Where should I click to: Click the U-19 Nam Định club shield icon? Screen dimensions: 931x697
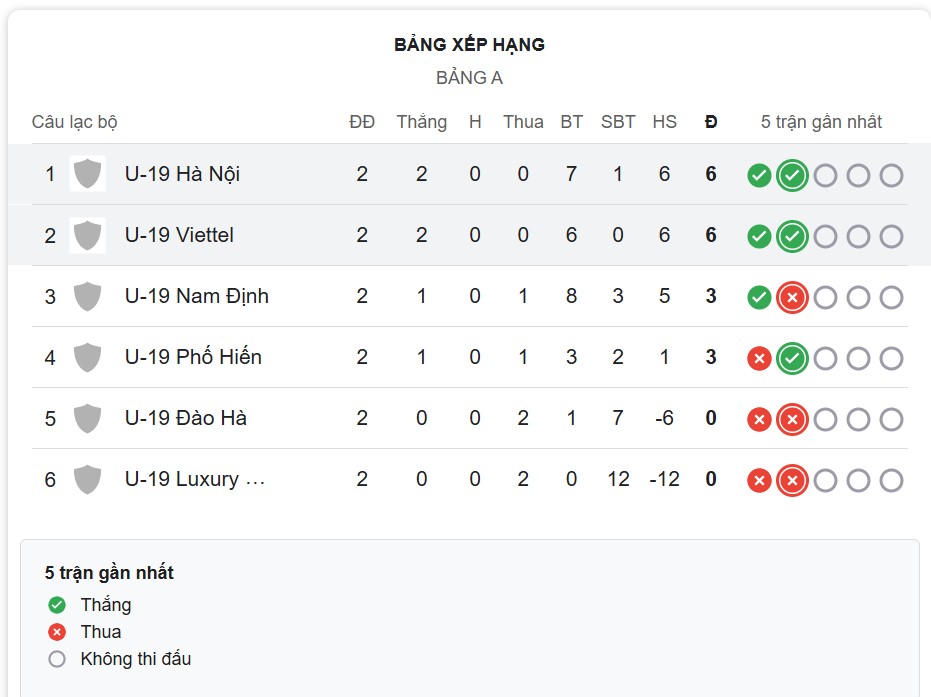(87, 296)
